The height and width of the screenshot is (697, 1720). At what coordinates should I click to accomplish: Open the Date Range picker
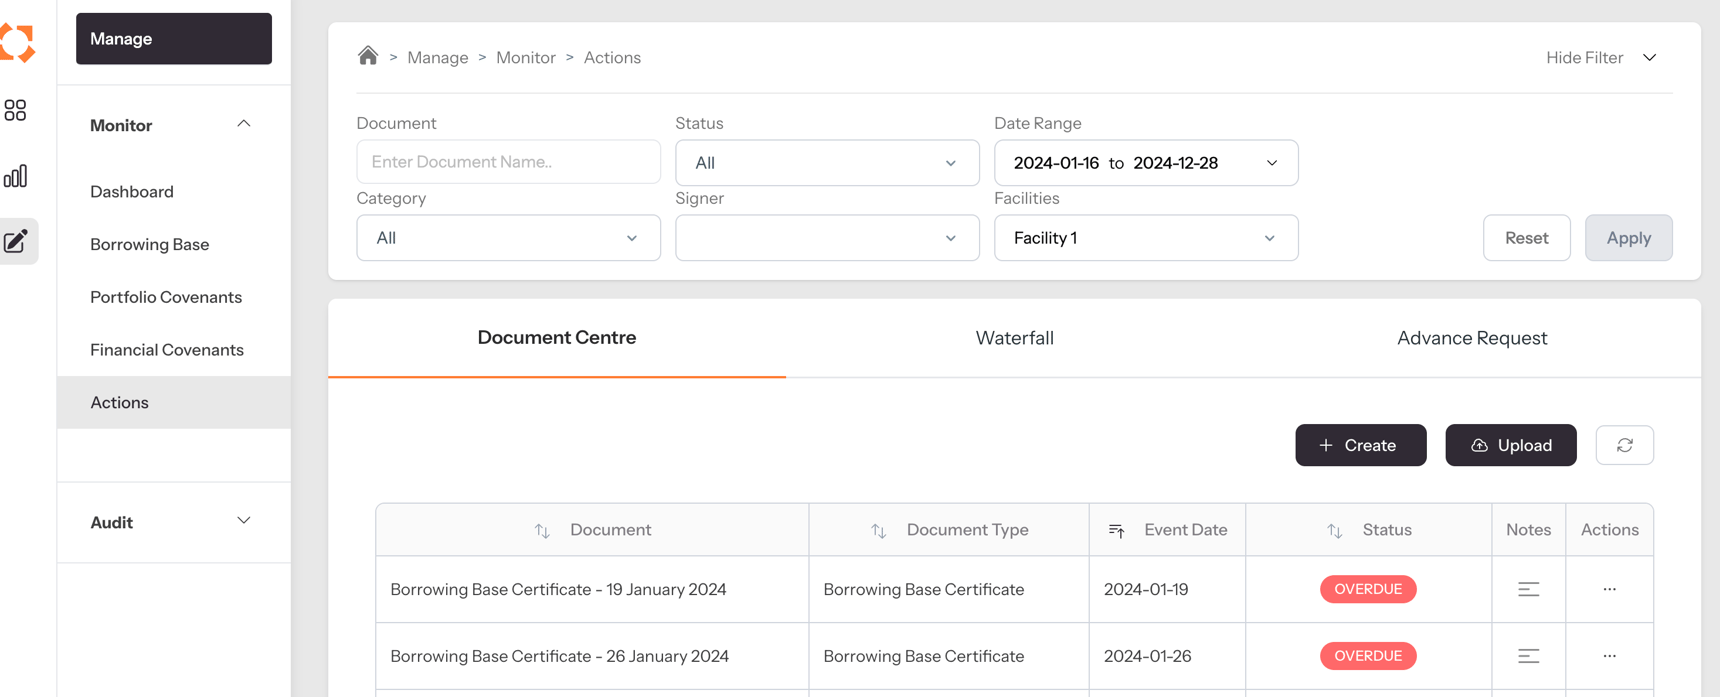click(x=1146, y=163)
